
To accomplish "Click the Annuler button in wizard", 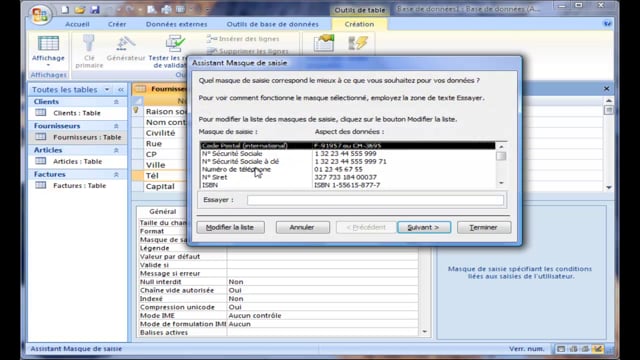I will pos(302,227).
